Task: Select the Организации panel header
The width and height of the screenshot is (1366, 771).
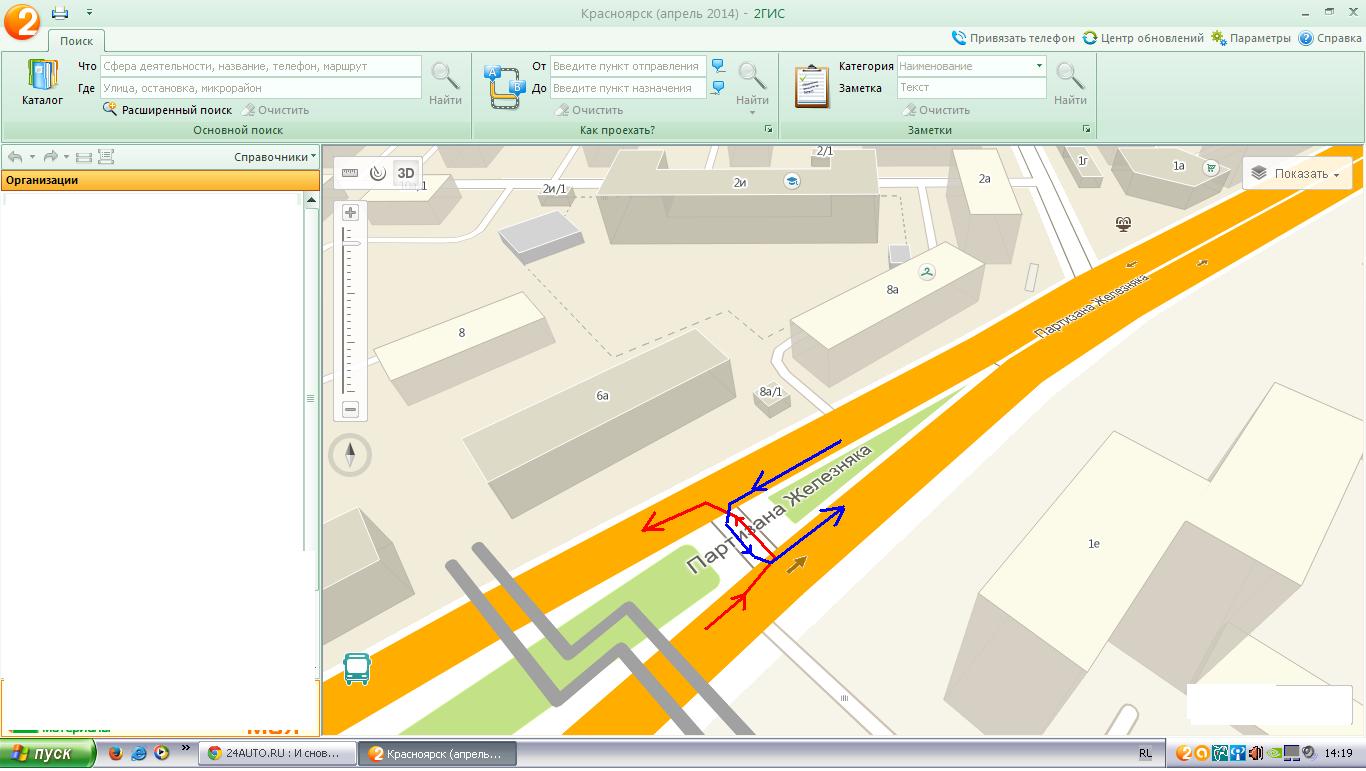Action: [160, 181]
